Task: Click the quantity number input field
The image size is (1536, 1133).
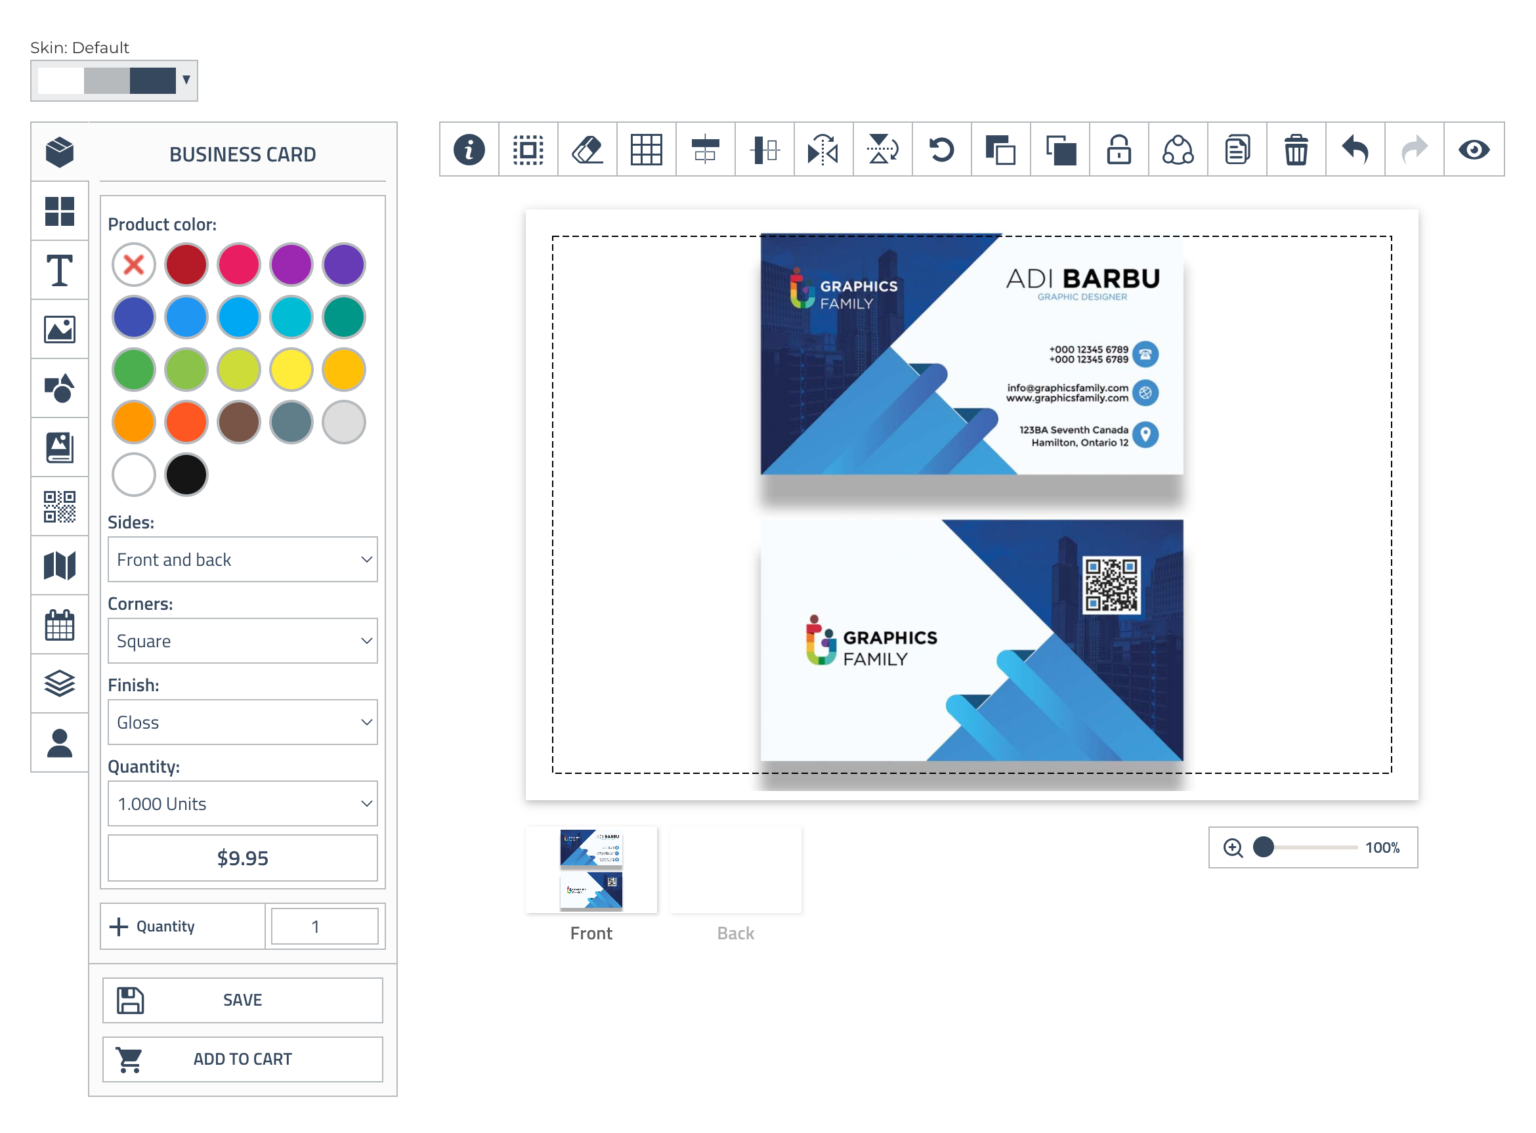Action: click(324, 927)
